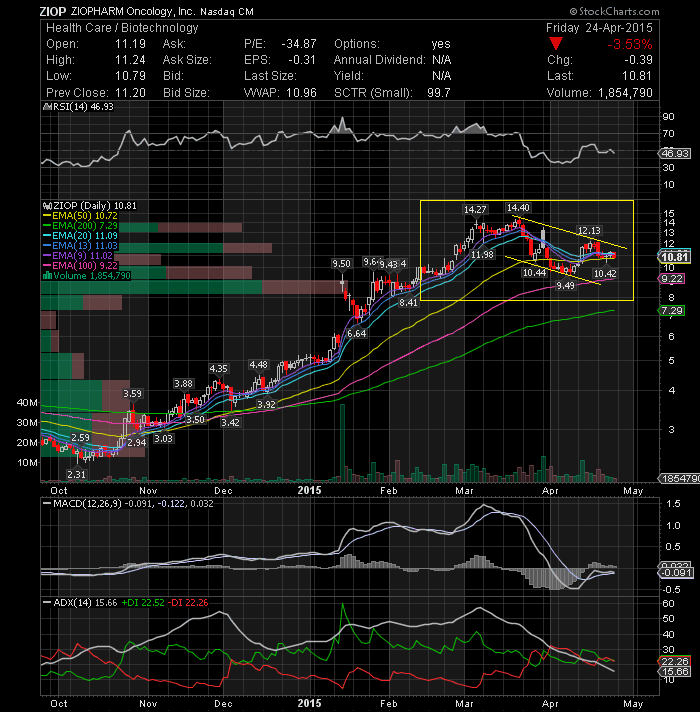Click the P/E value -34.87
This screenshot has width=700, height=712.
299,44
